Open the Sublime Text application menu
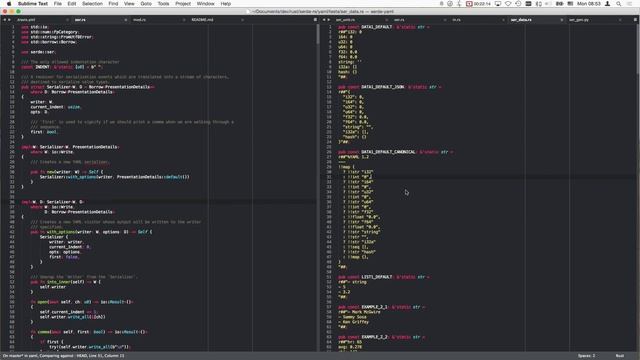Image resolution: width=640 pixels, height=360 pixels. pos(33,4)
